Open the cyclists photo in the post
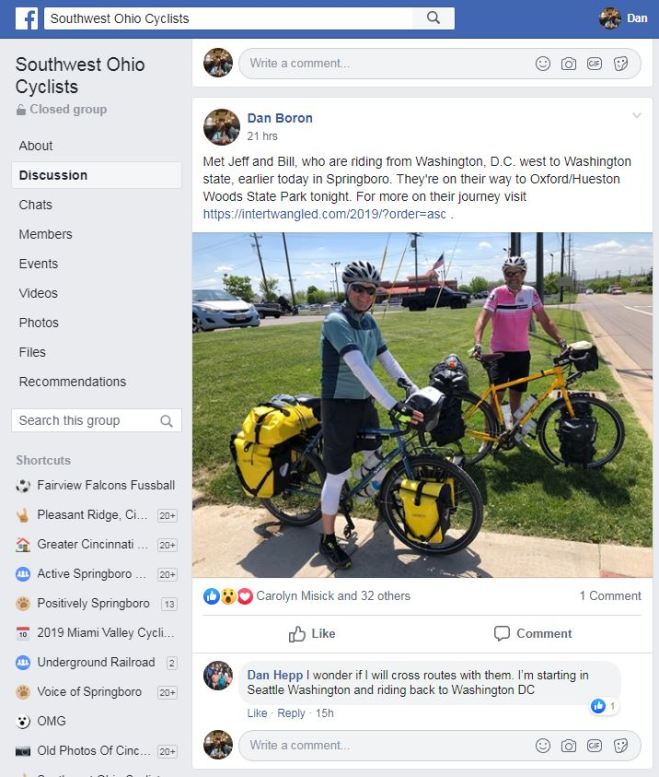659x777 pixels. (x=422, y=405)
